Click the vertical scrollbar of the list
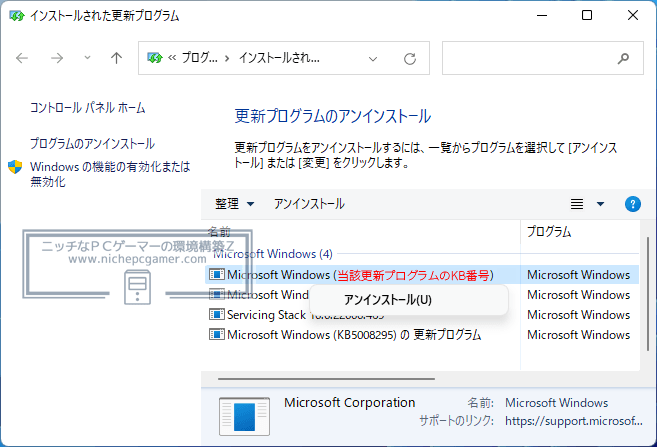 [x=649, y=293]
